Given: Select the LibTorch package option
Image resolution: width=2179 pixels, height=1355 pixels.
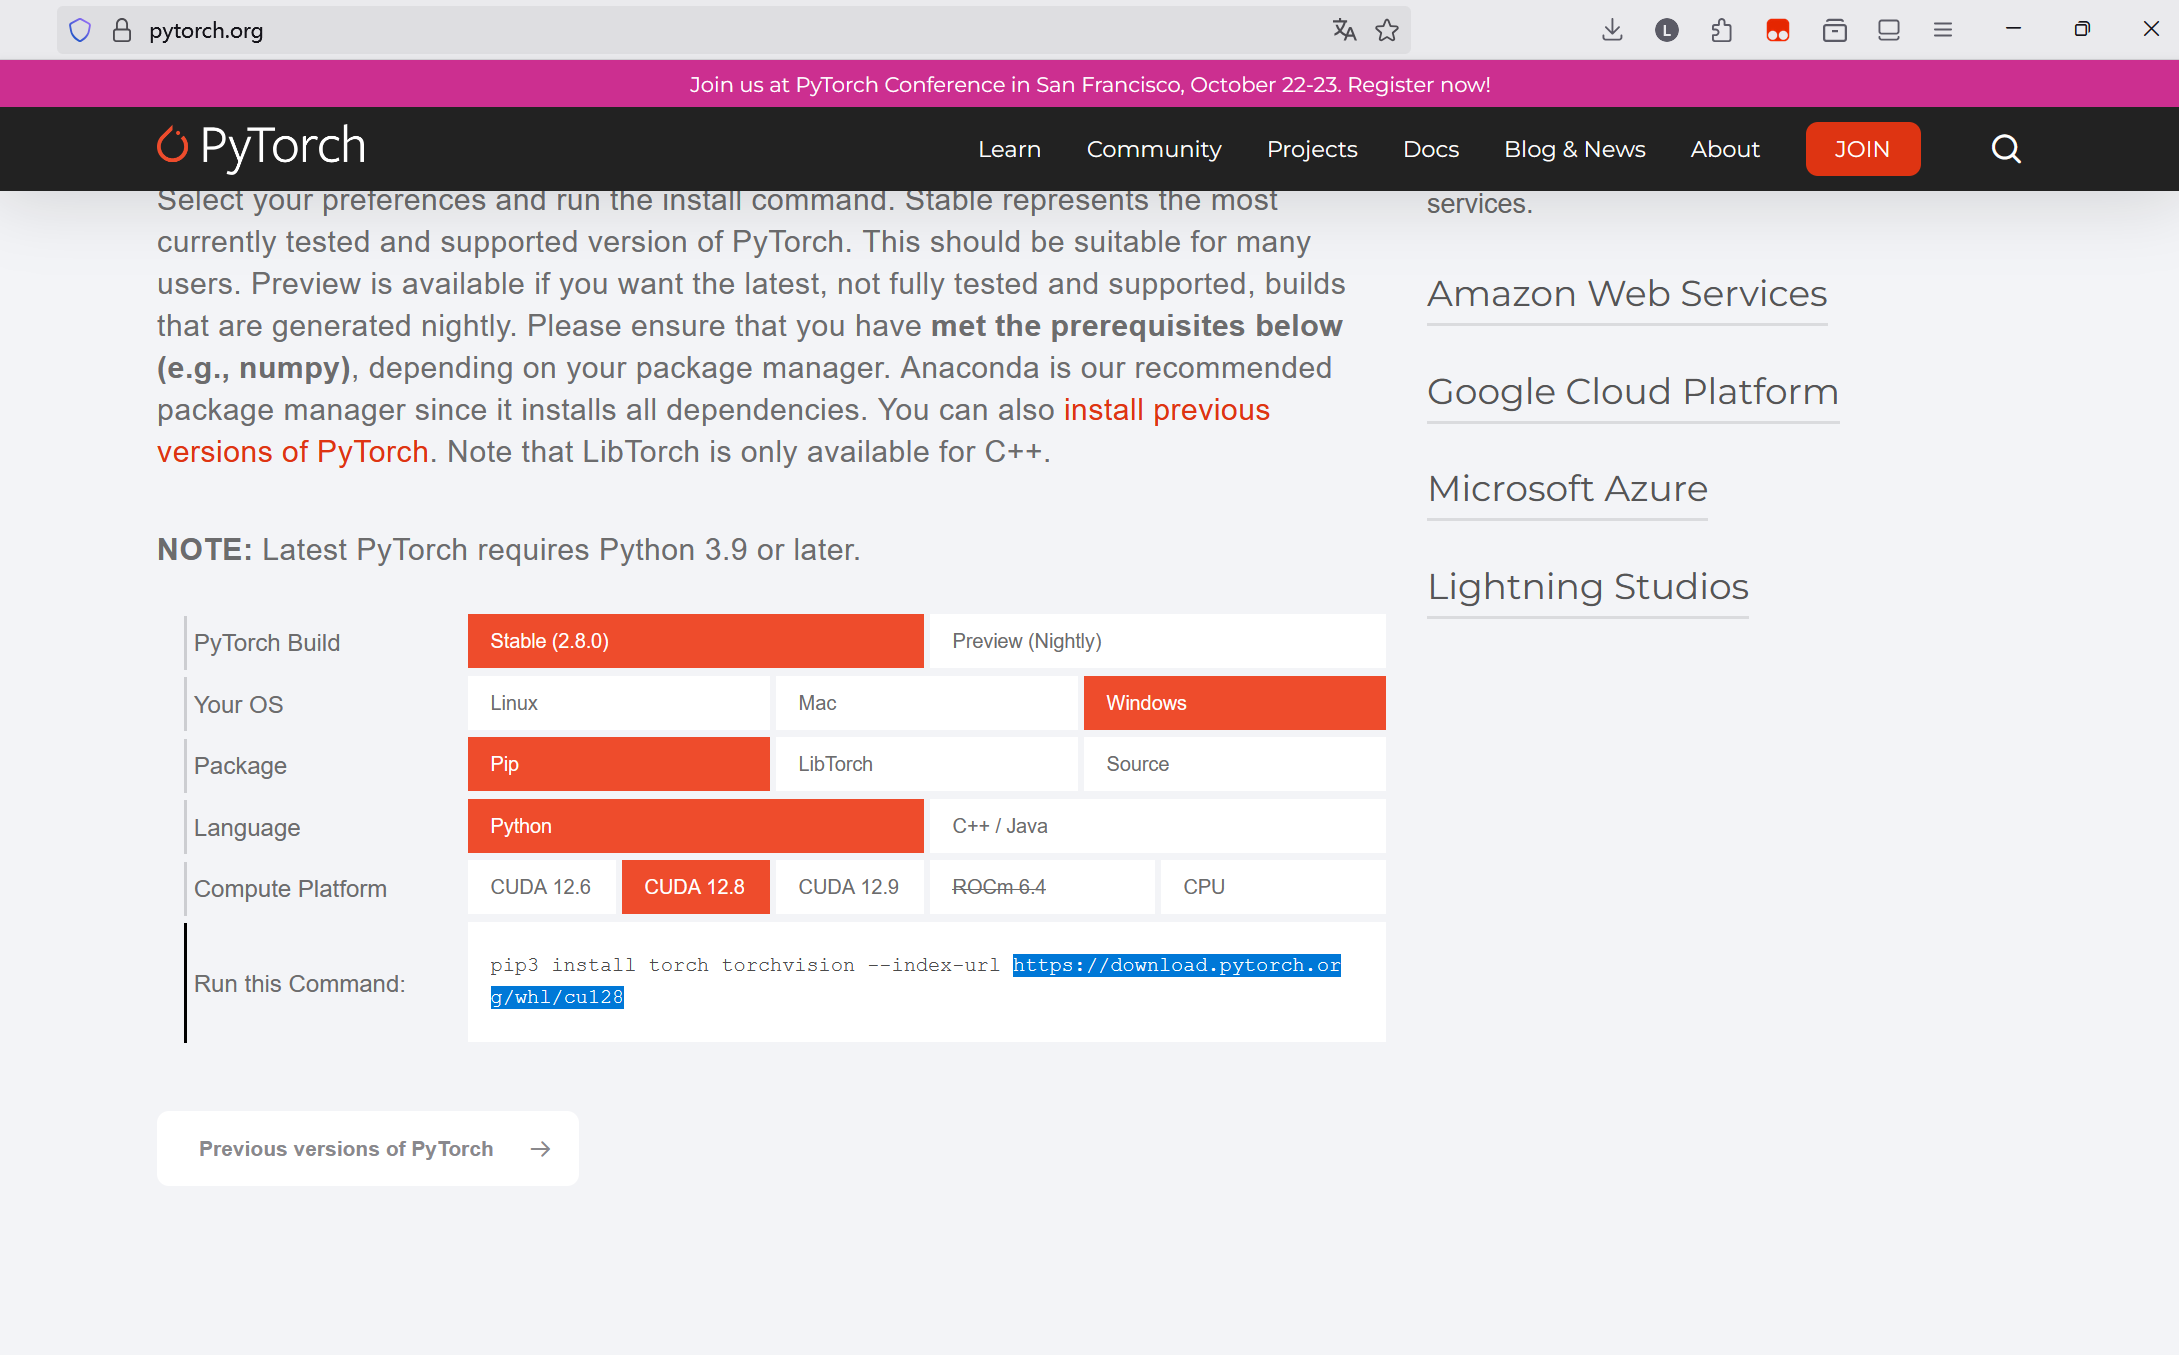Looking at the screenshot, I should [x=926, y=764].
